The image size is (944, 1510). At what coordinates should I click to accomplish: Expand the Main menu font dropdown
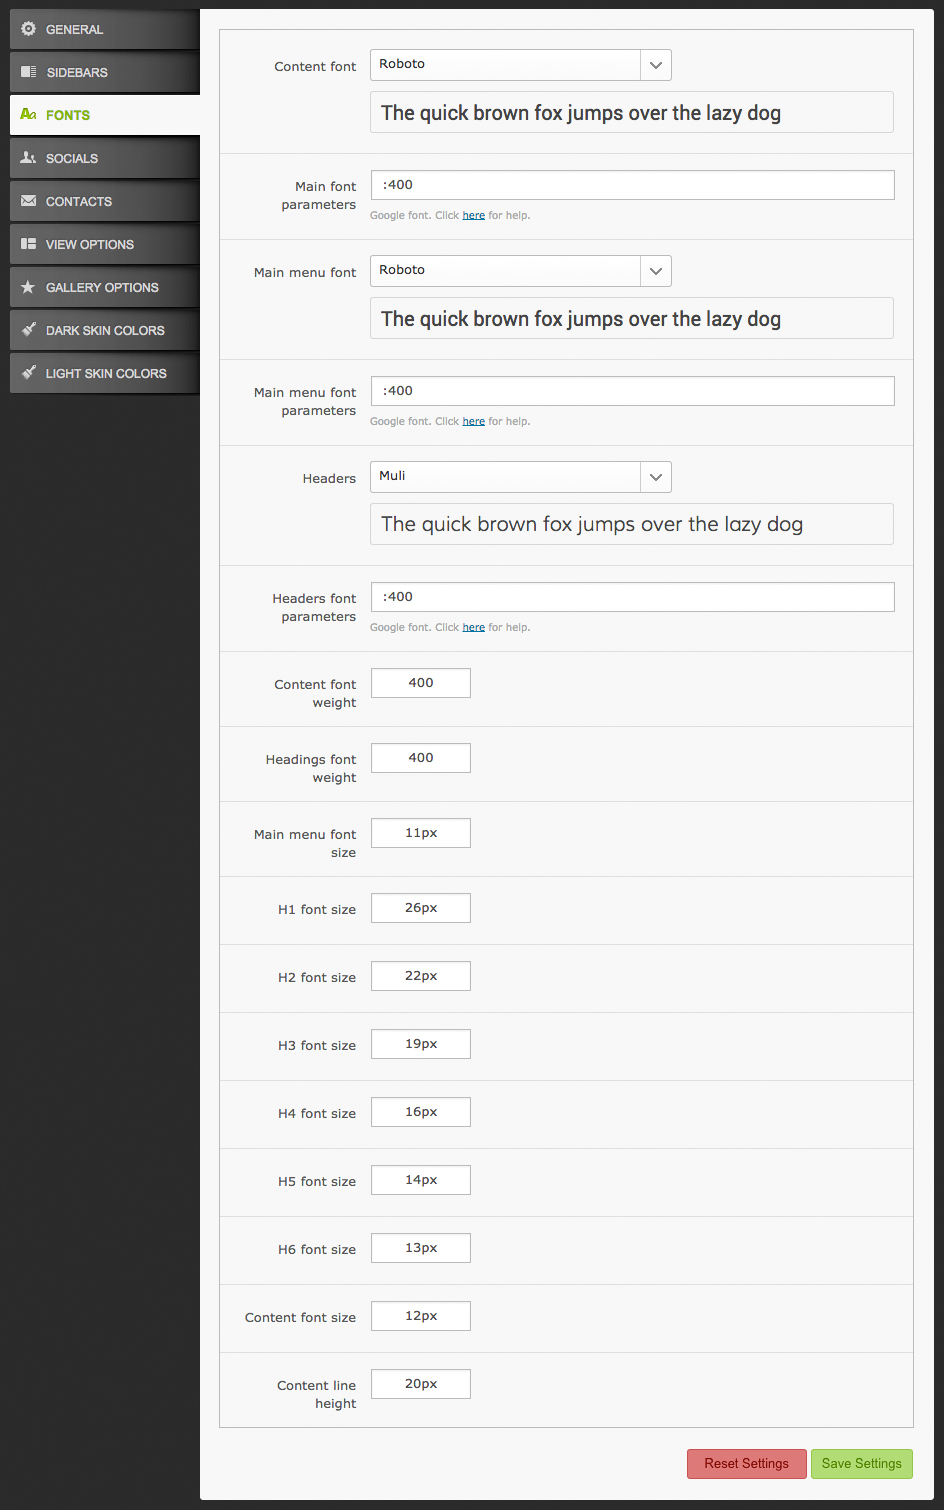tap(656, 271)
